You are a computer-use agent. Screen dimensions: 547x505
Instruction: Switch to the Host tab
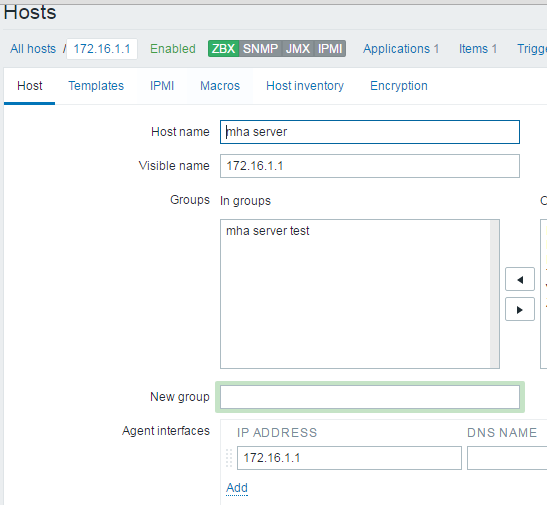click(30, 86)
